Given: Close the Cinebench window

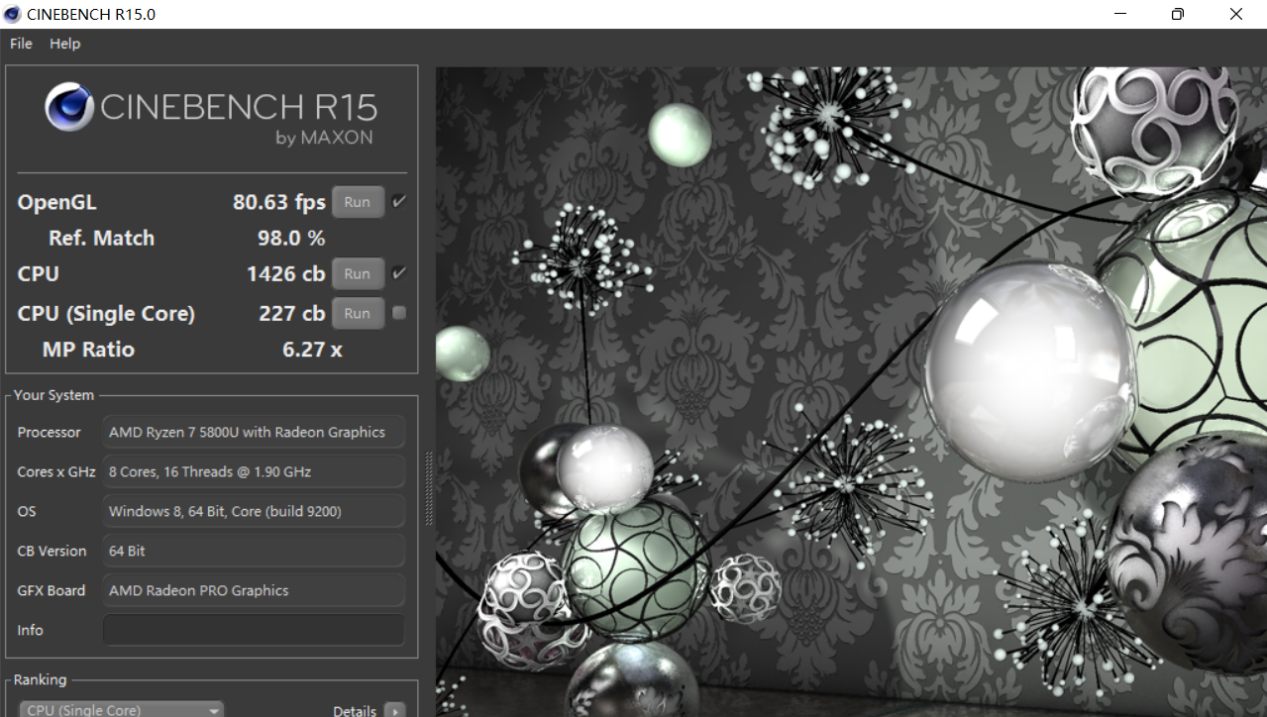Looking at the screenshot, I should pos(1236,14).
